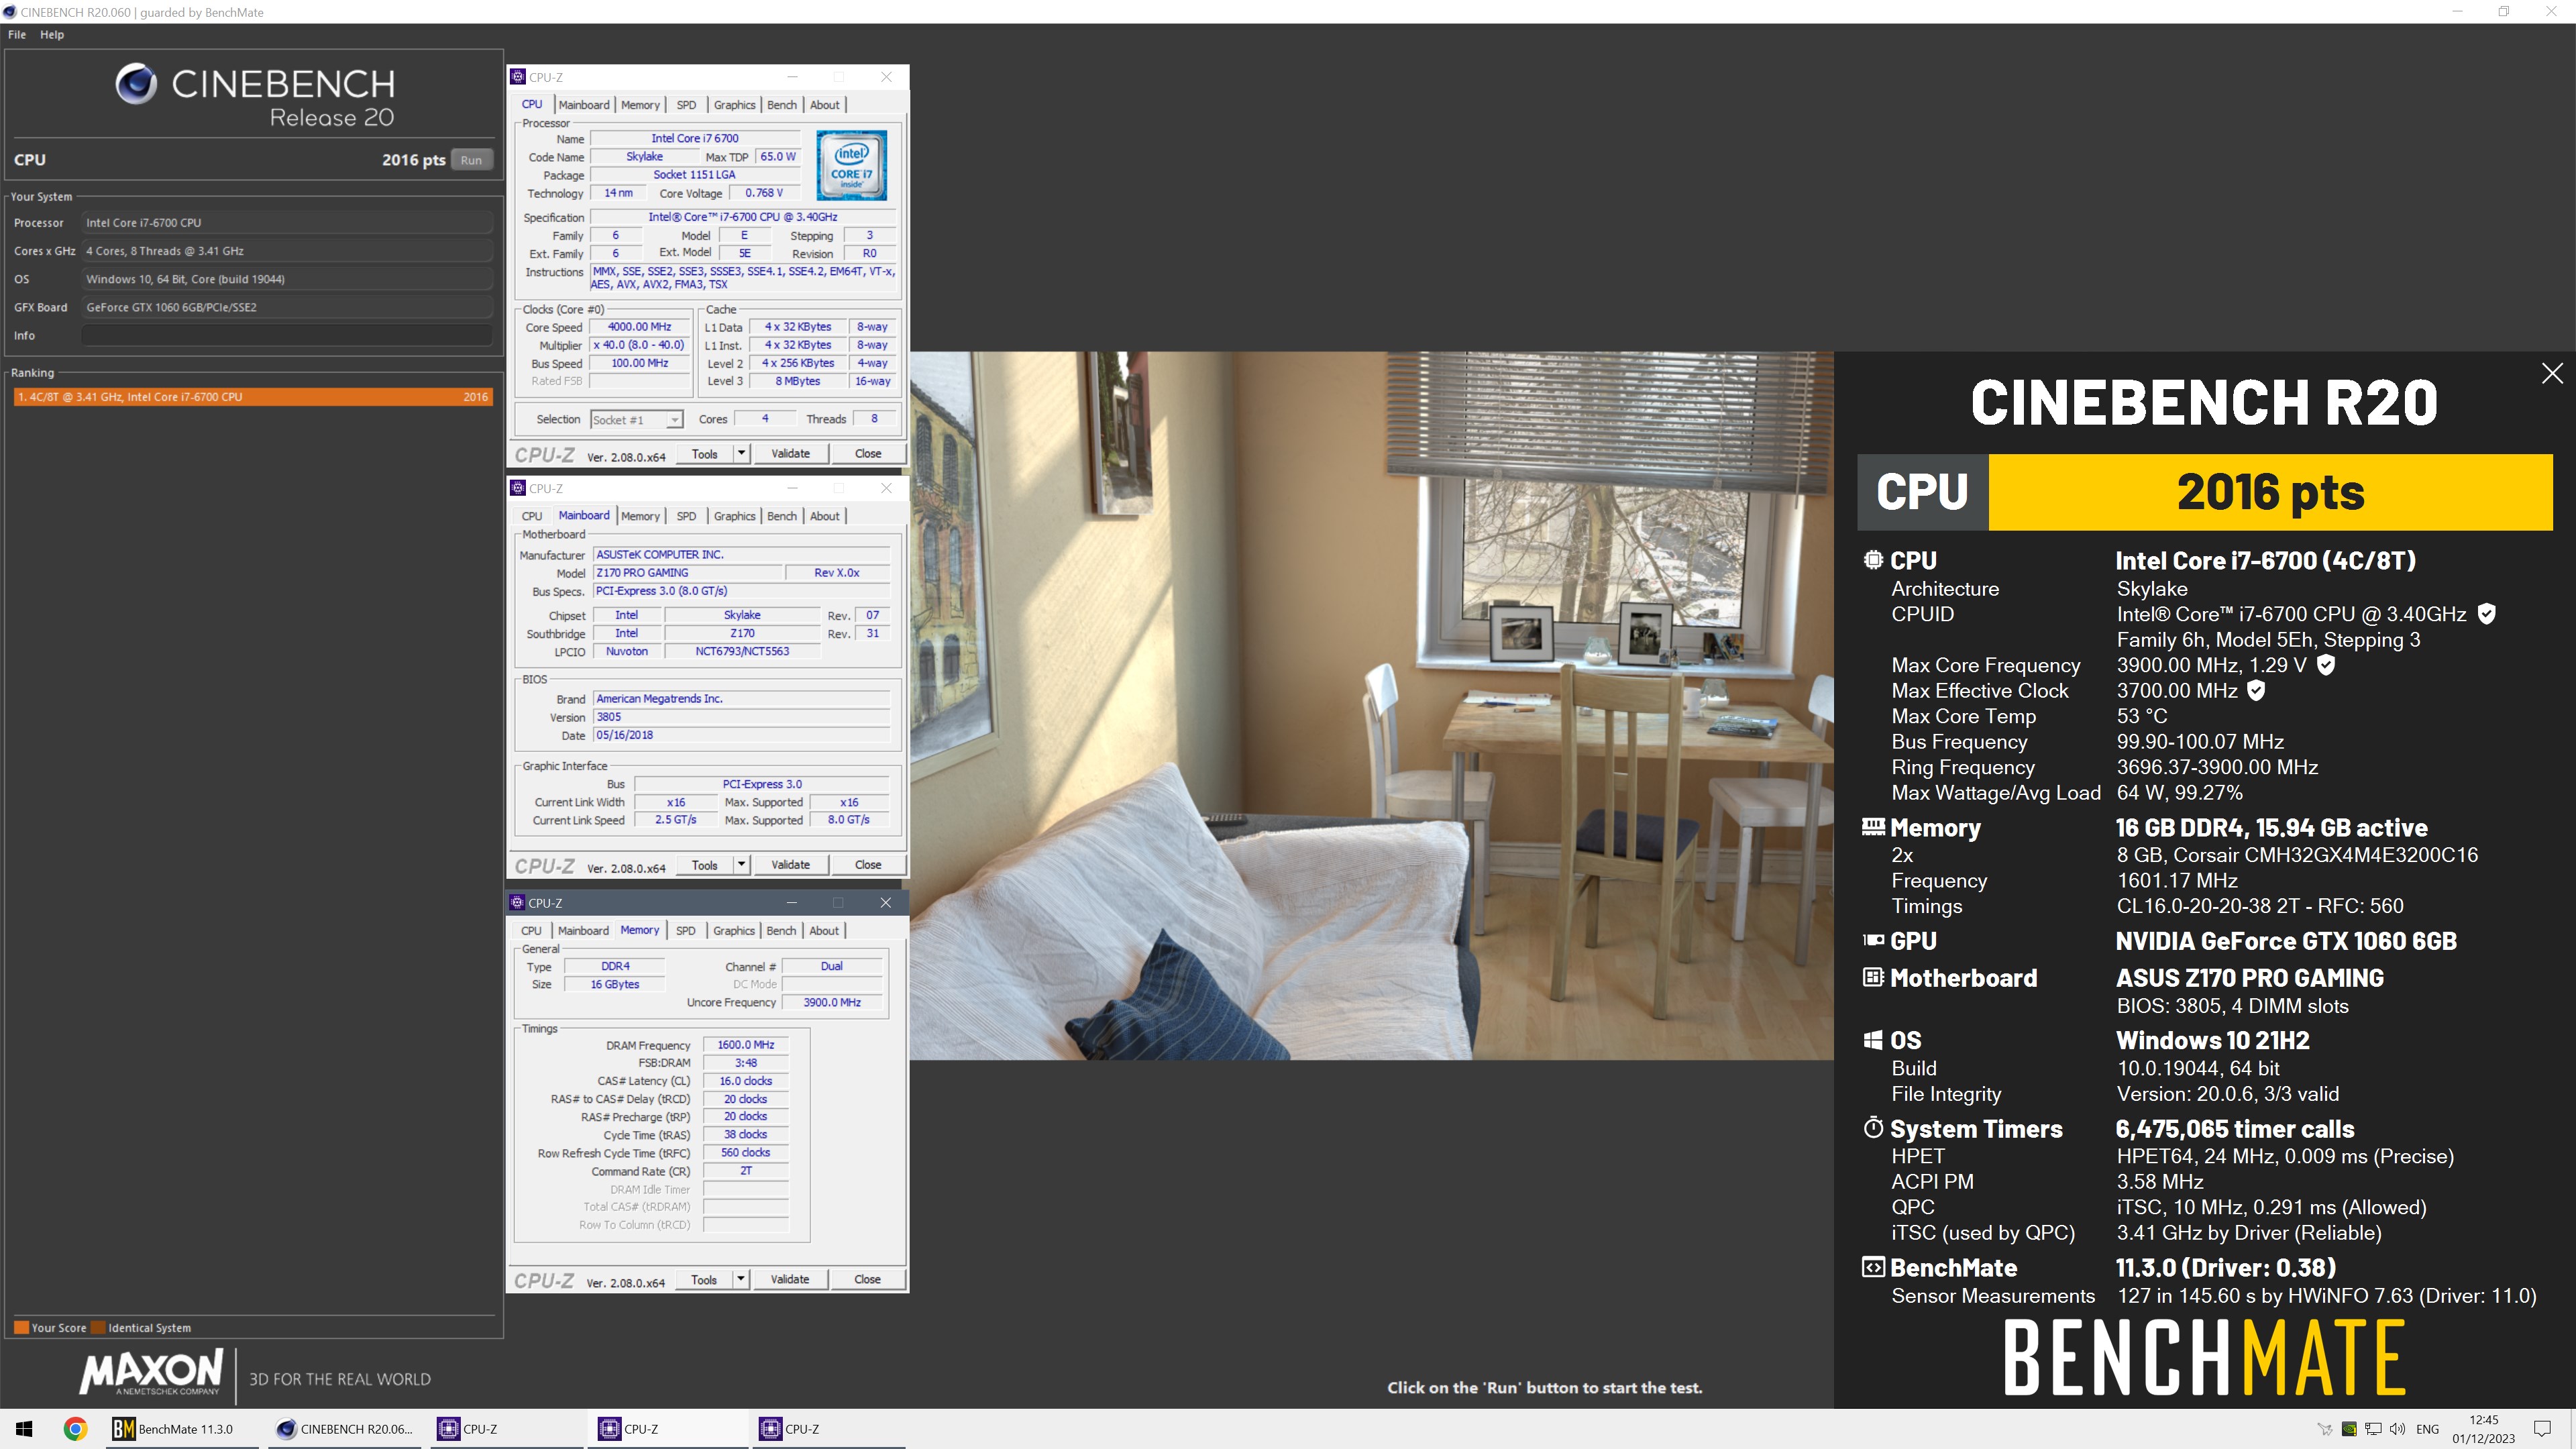This screenshot has width=2576, height=1449.
Task: Expand Tools dropdown arrow in CPU tab window
Action: (x=741, y=453)
